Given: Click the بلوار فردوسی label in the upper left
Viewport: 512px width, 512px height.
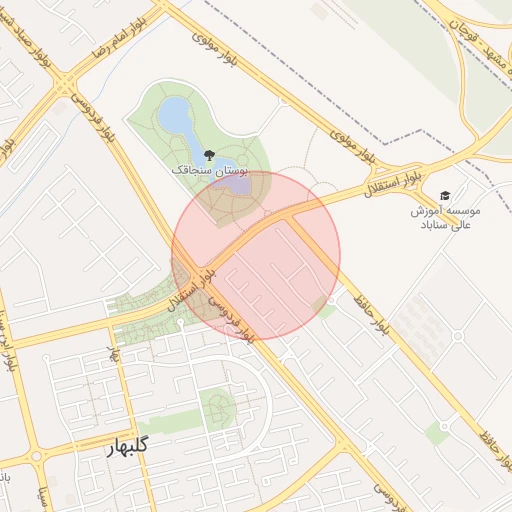Looking at the screenshot, I should 93,118.
